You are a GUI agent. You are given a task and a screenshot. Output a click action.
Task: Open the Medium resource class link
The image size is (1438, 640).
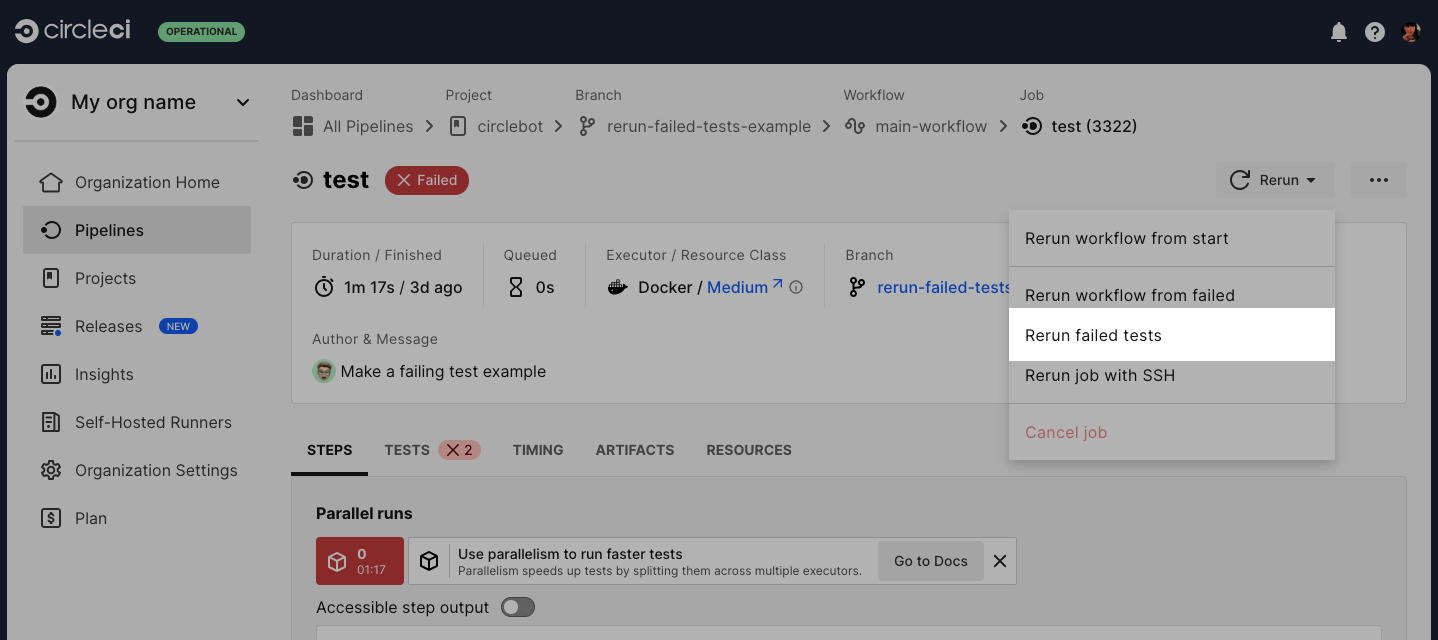[x=745, y=287]
